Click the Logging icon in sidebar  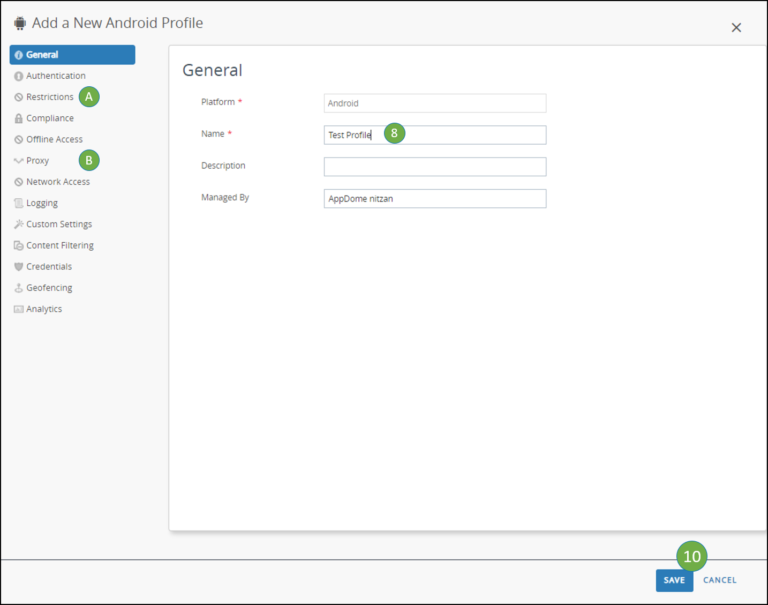(18, 203)
